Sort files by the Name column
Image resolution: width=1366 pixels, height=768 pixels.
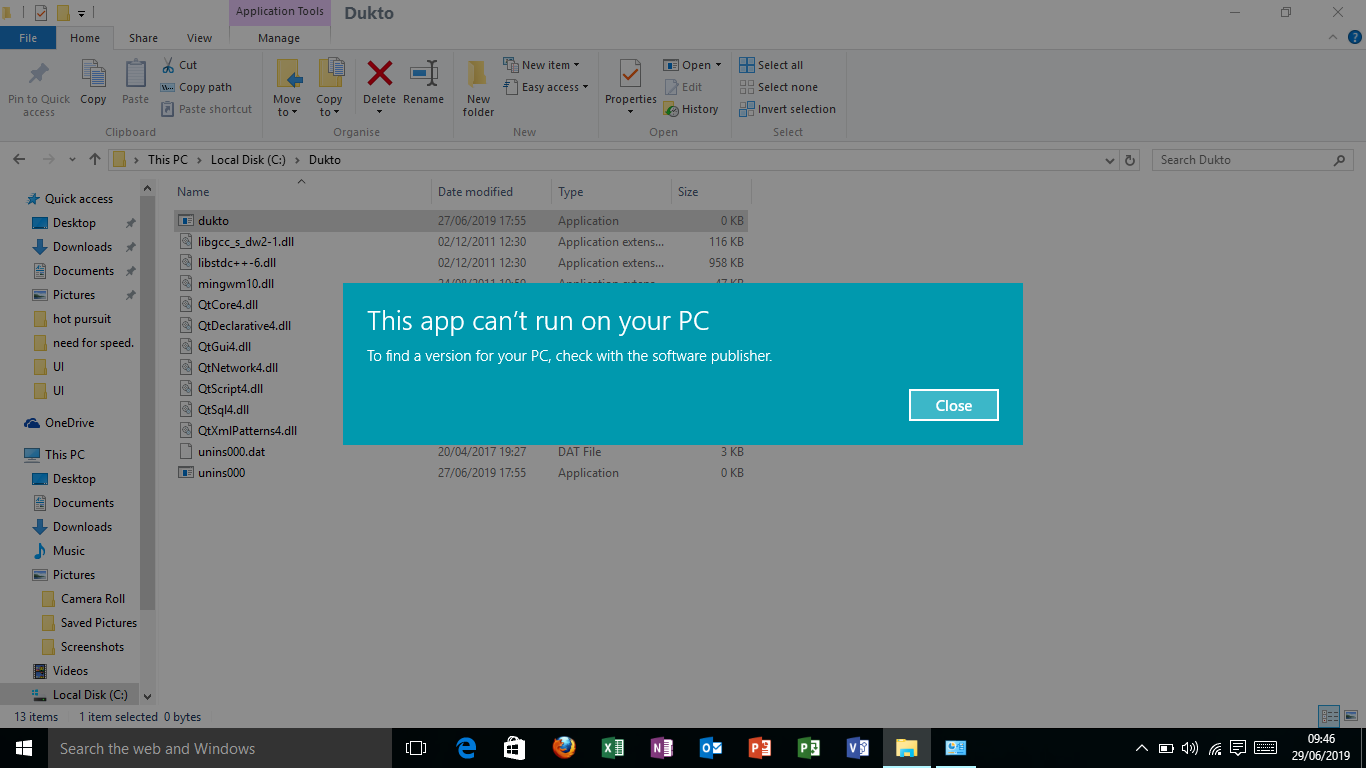303,192
